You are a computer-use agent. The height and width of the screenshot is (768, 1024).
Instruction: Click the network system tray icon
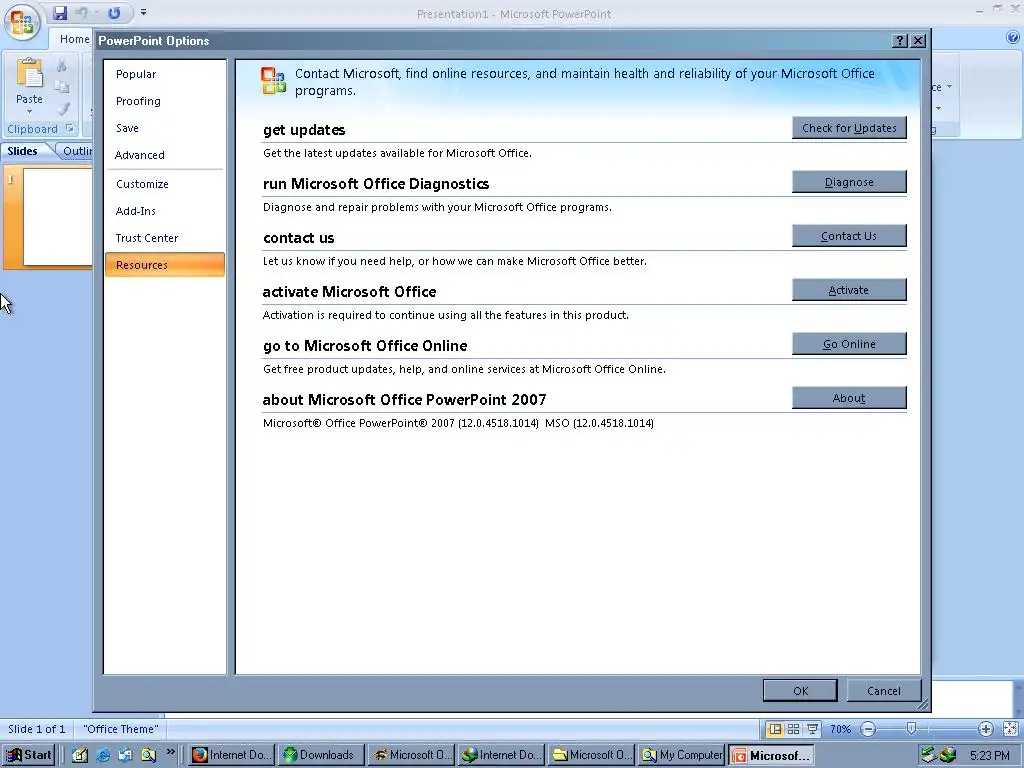(x=928, y=755)
